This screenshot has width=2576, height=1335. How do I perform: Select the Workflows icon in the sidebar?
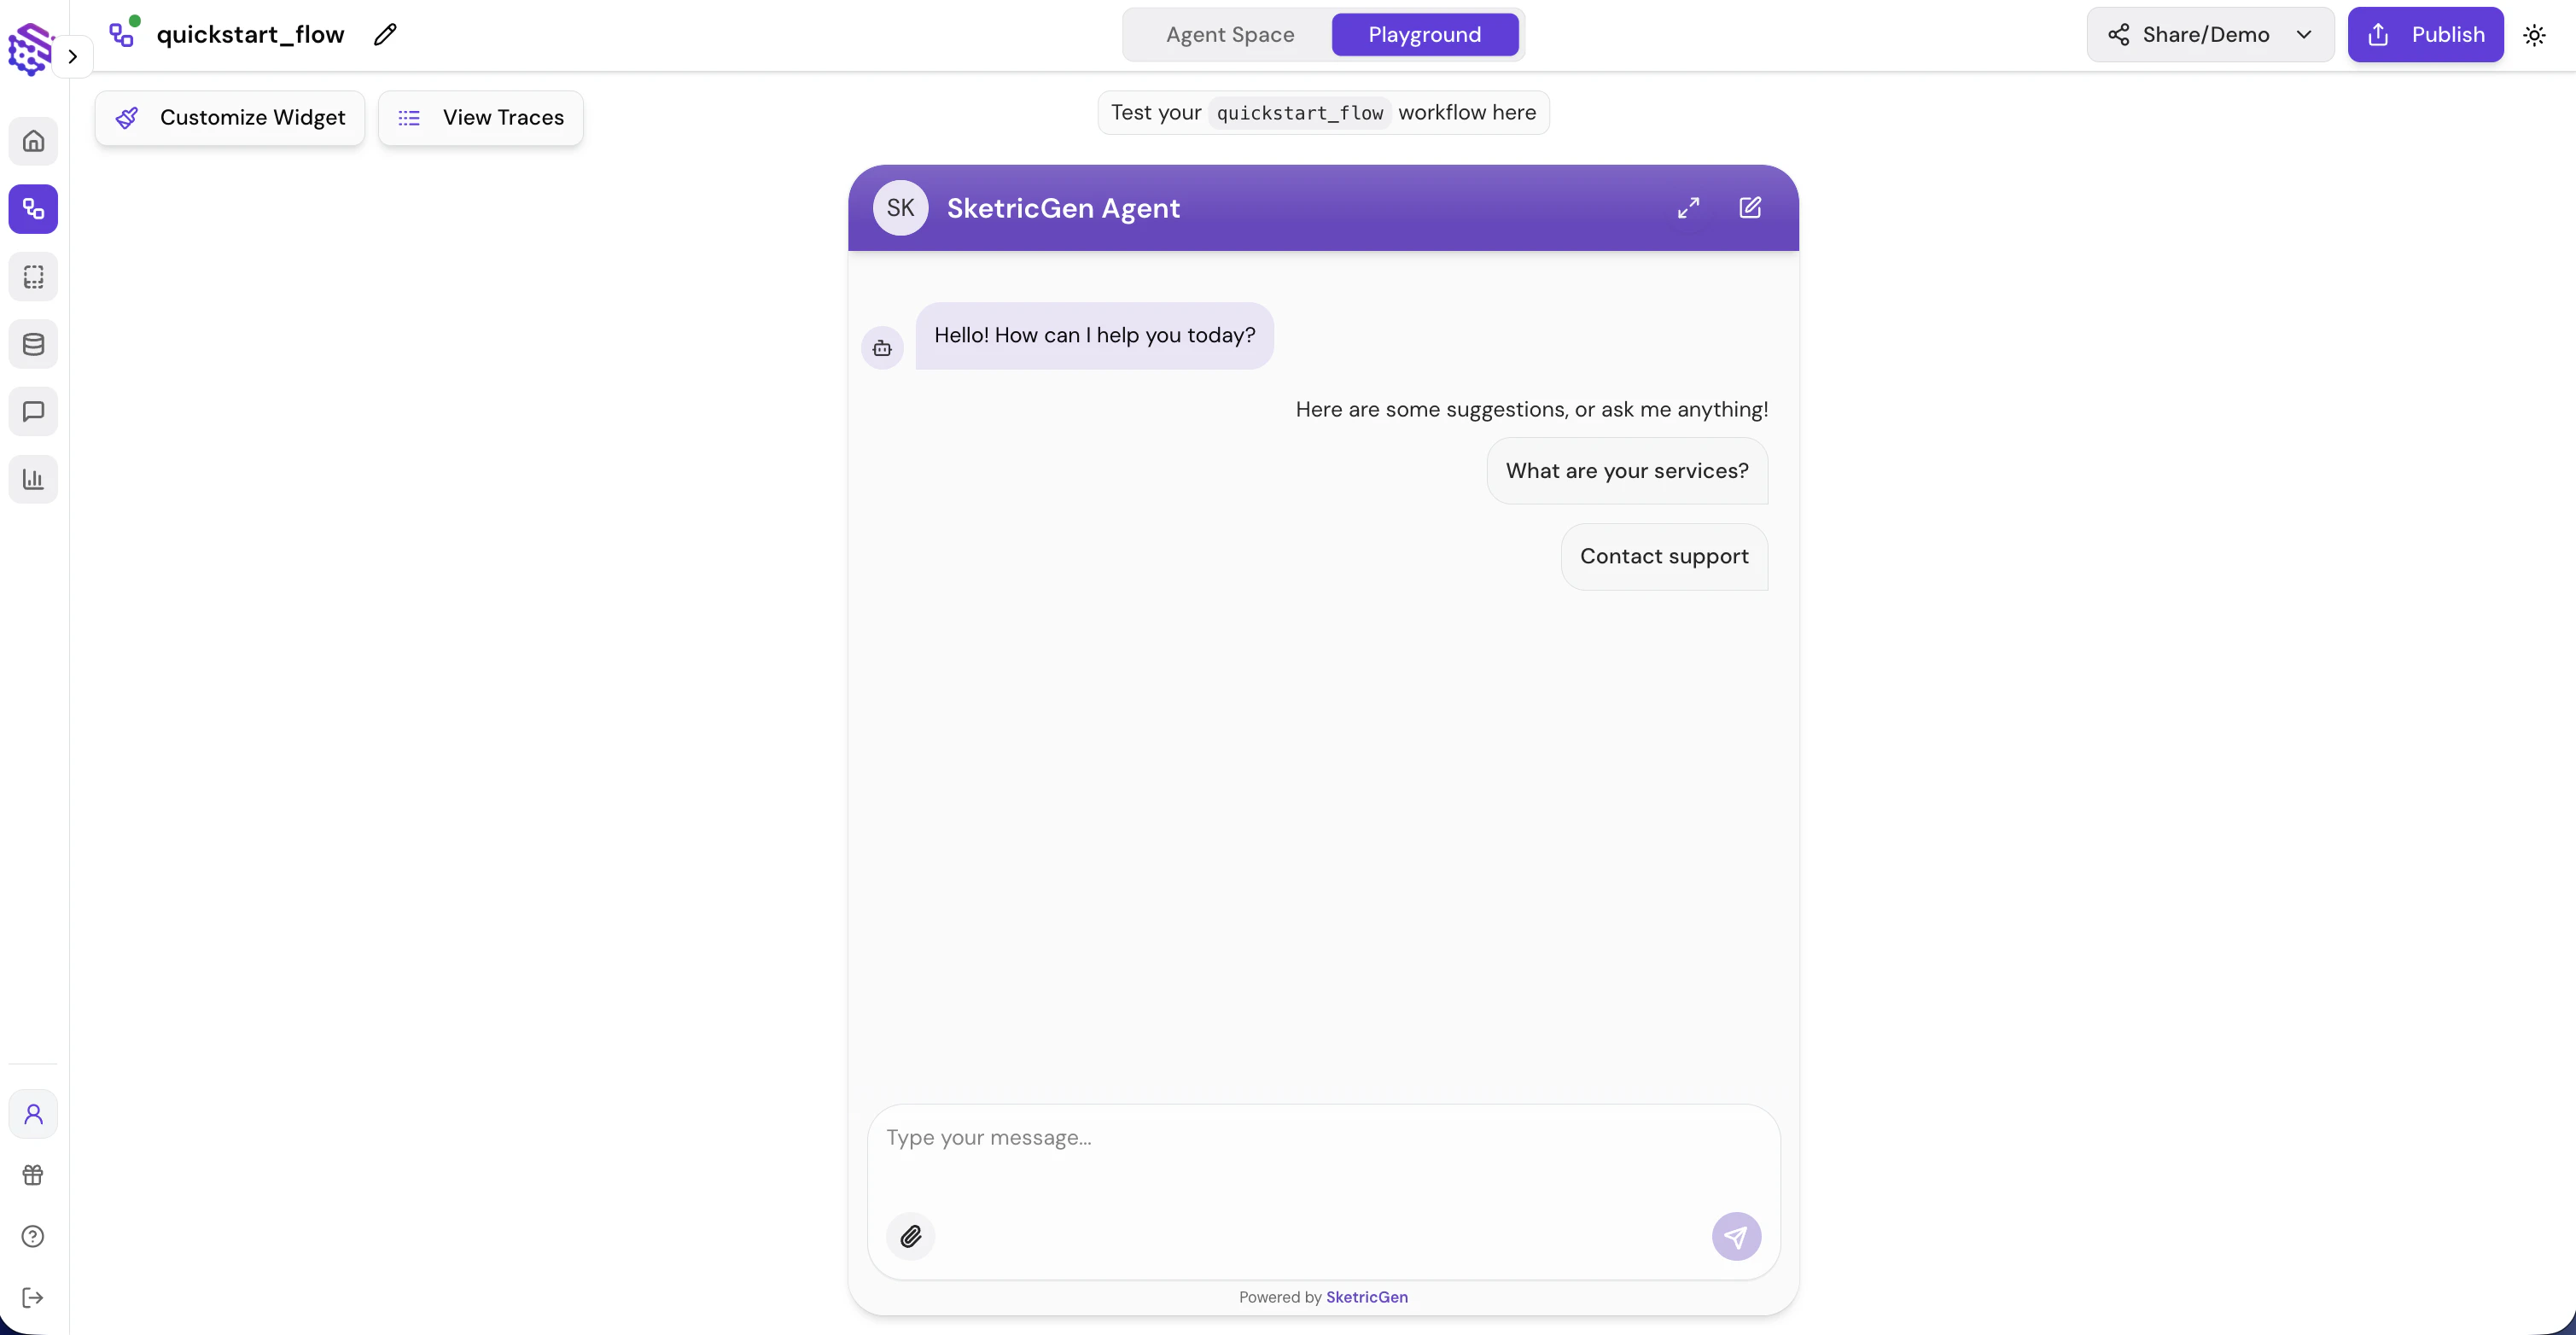[33, 209]
